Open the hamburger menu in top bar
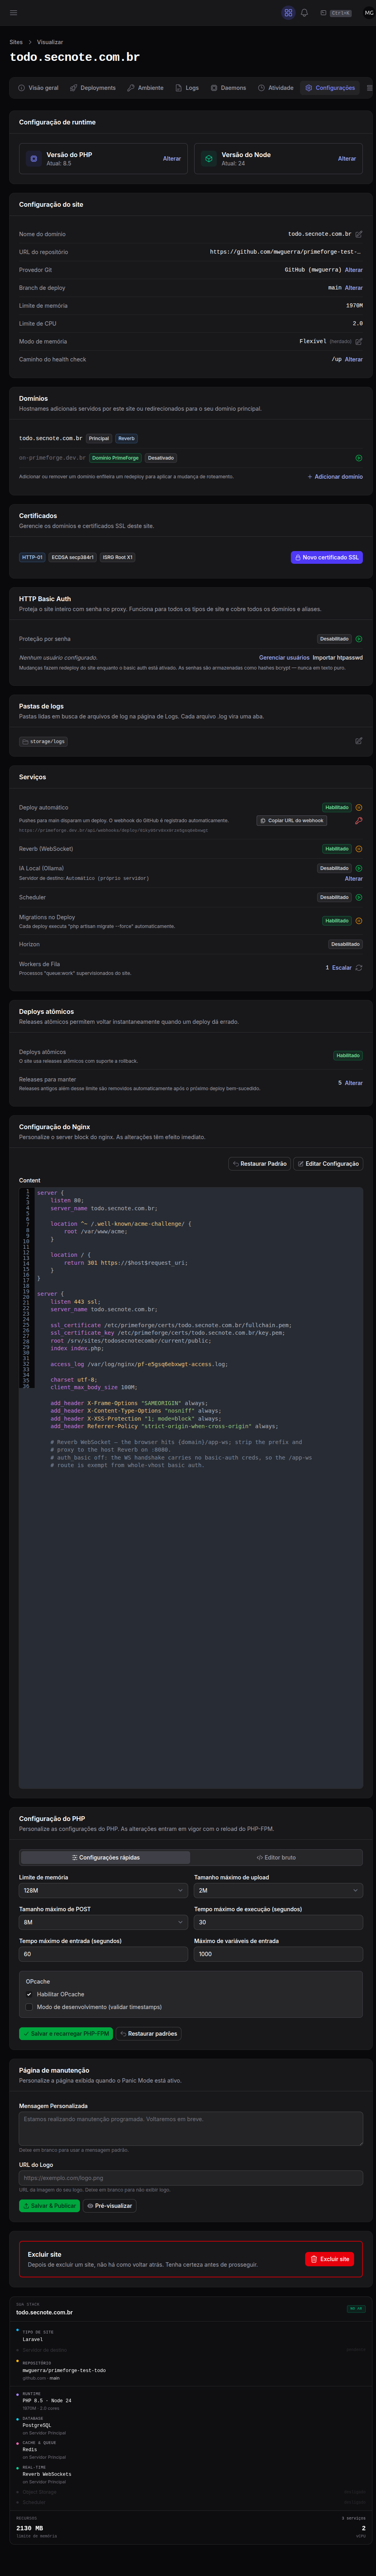This screenshot has height=2576, width=376. coord(14,13)
